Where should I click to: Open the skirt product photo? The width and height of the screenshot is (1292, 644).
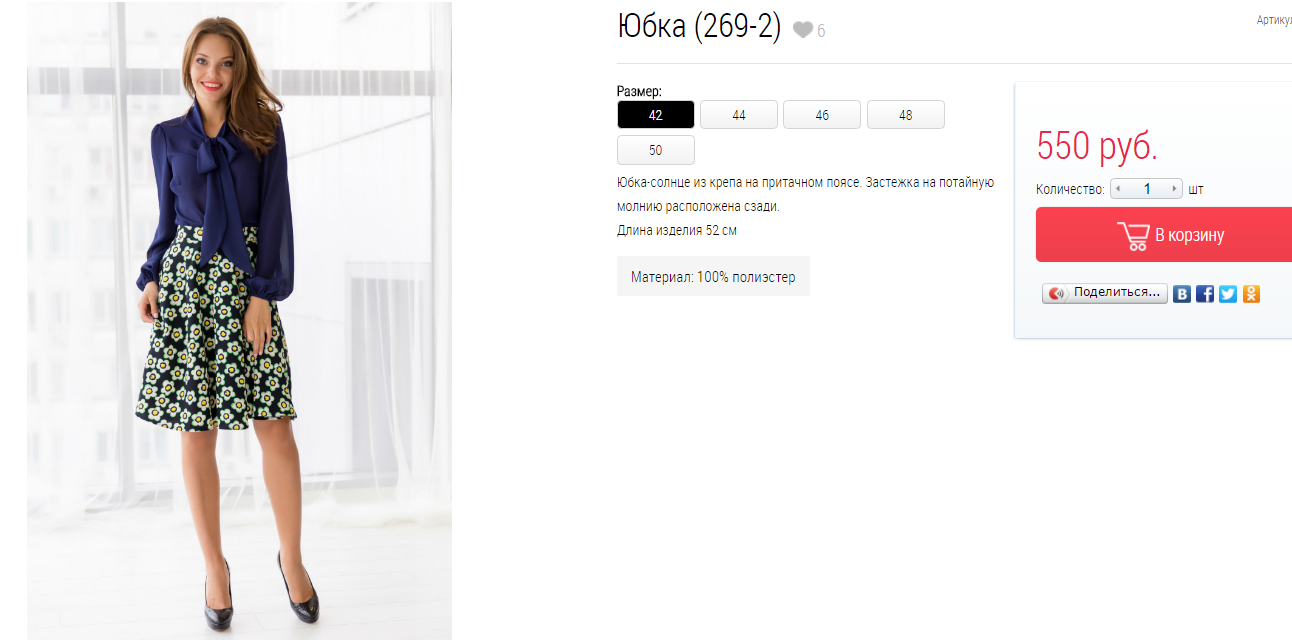(x=239, y=321)
